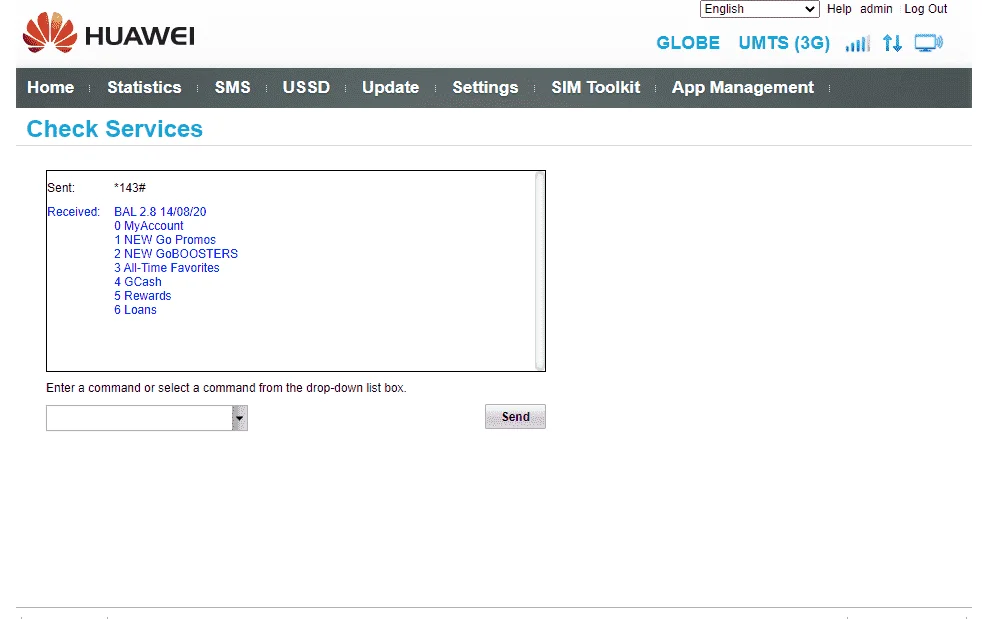Click the Huawei logo
Viewport: 986px width, 619px height.
(x=109, y=33)
